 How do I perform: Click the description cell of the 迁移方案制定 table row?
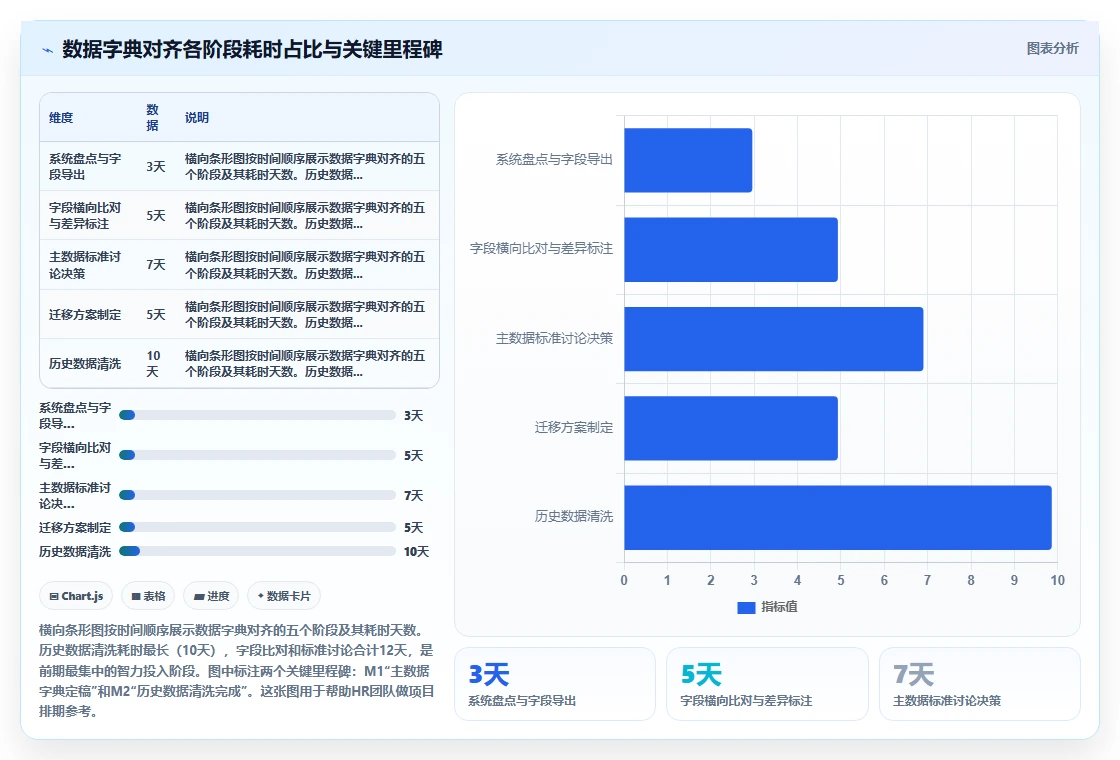click(307, 314)
